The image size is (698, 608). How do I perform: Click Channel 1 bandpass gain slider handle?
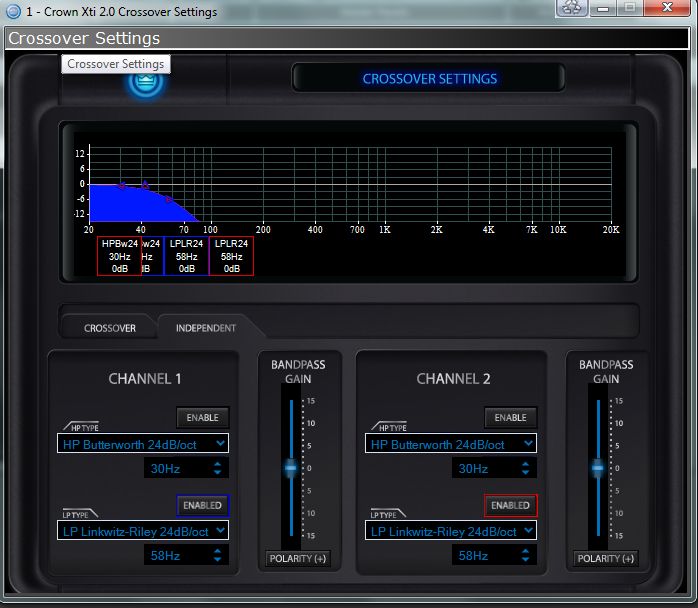[291, 467]
